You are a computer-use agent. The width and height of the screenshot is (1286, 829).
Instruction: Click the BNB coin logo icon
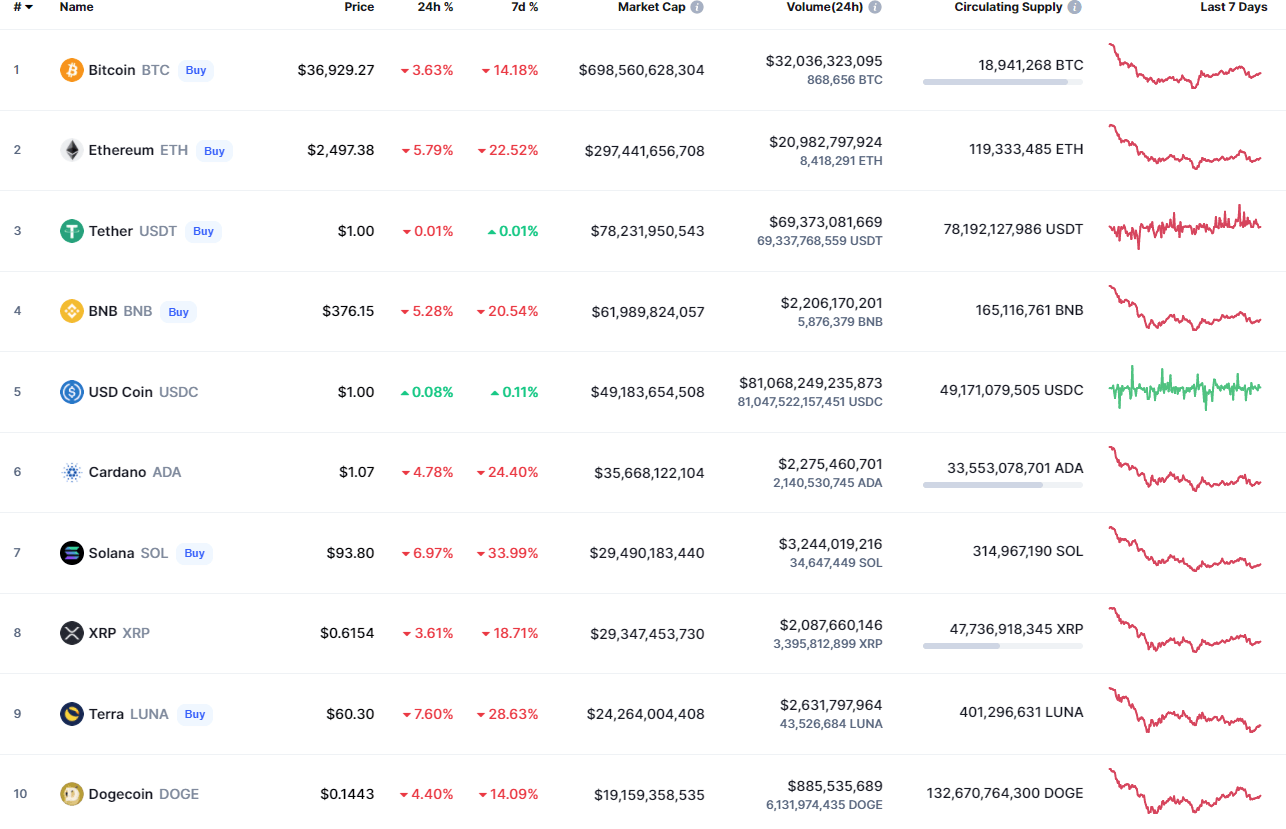point(72,311)
